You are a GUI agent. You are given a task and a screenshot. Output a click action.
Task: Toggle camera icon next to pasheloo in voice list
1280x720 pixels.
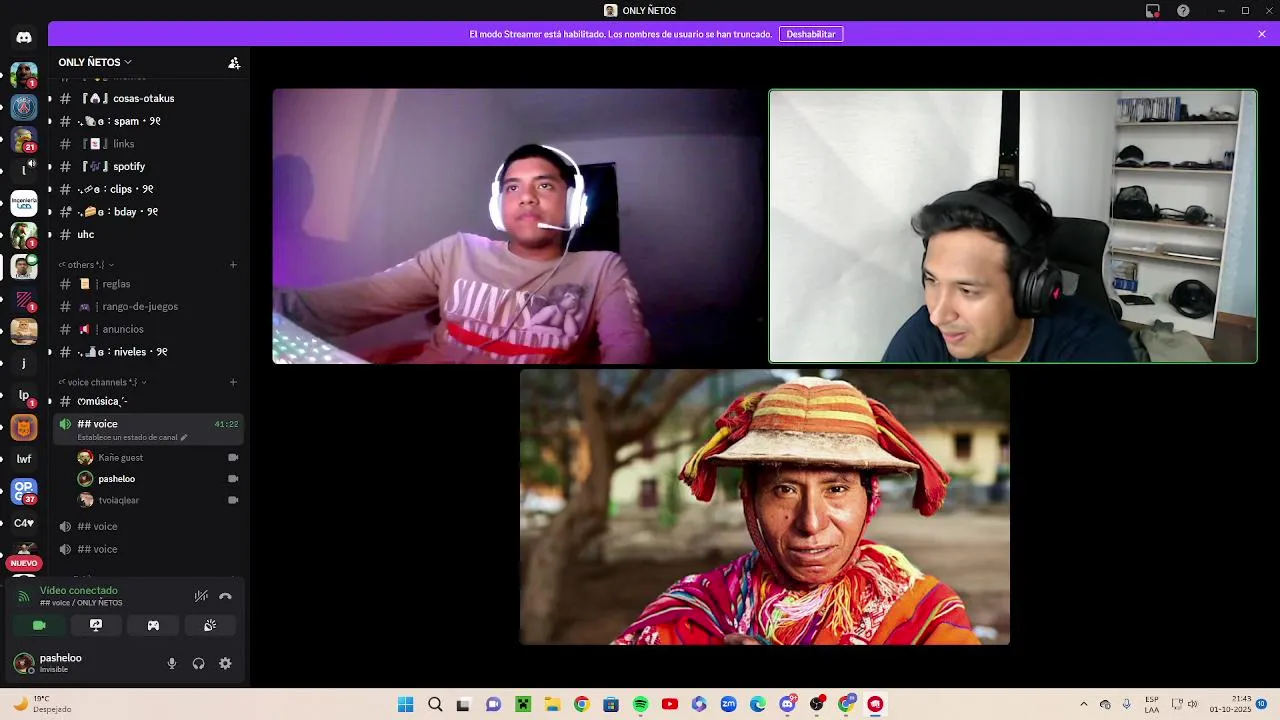point(233,478)
